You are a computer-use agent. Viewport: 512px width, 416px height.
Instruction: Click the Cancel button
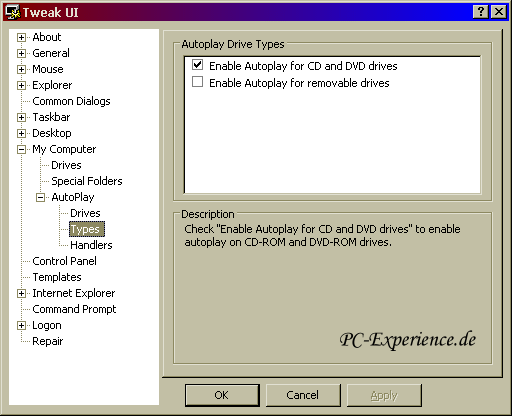point(303,395)
